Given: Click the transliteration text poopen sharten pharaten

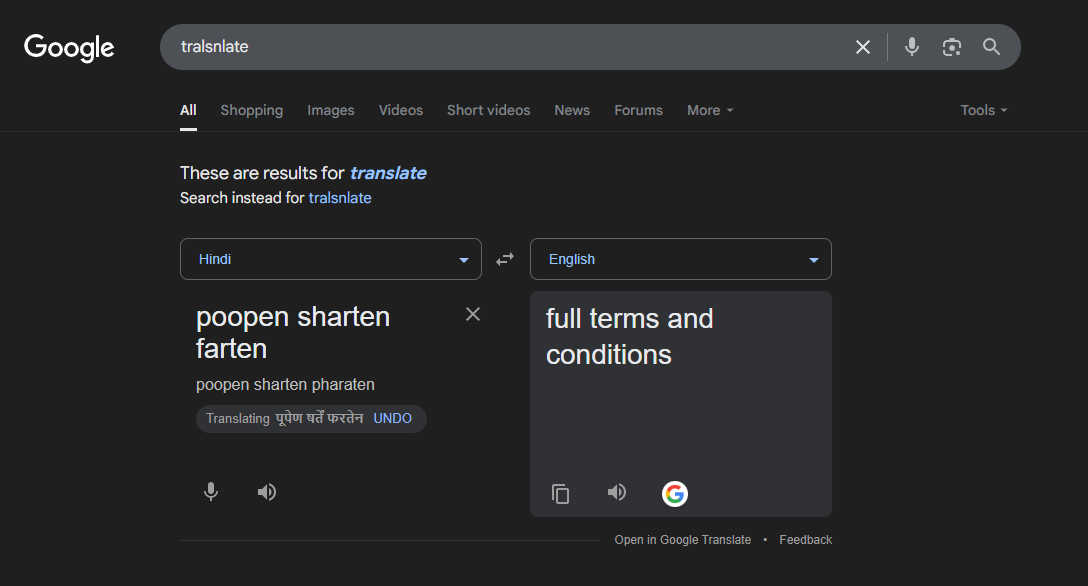Looking at the screenshot, I should click(285, 384).
